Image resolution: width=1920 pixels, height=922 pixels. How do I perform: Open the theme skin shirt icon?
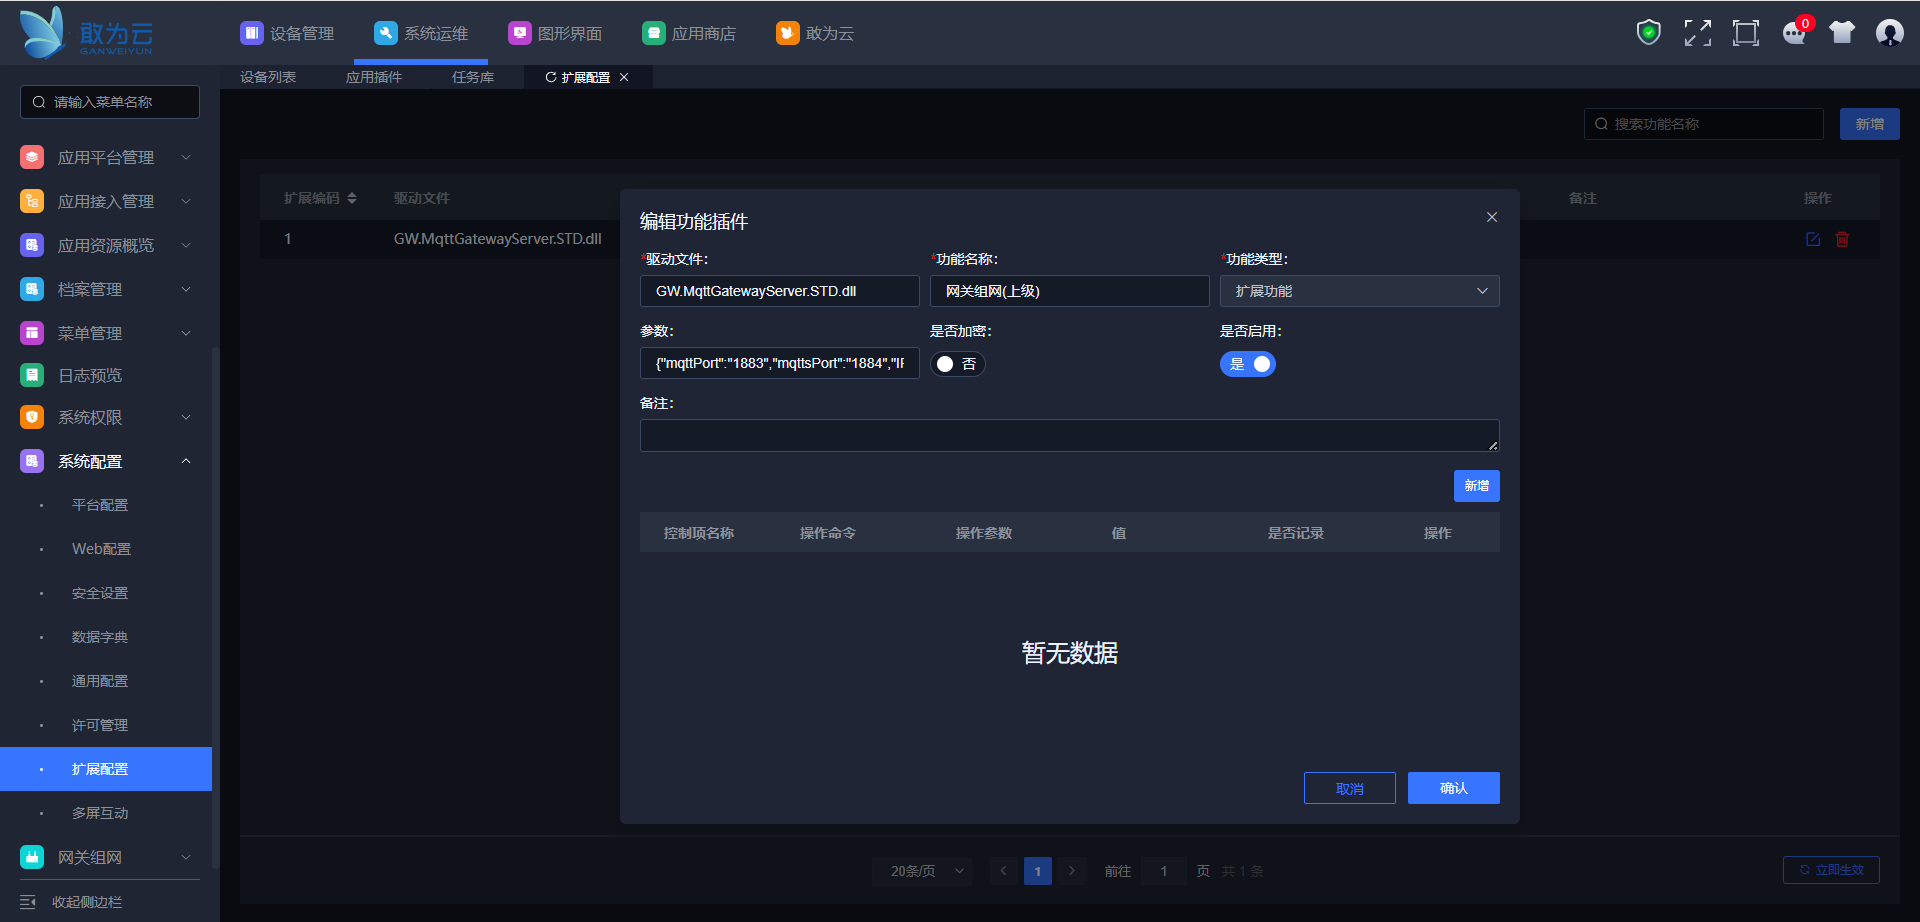[1842, 33]
